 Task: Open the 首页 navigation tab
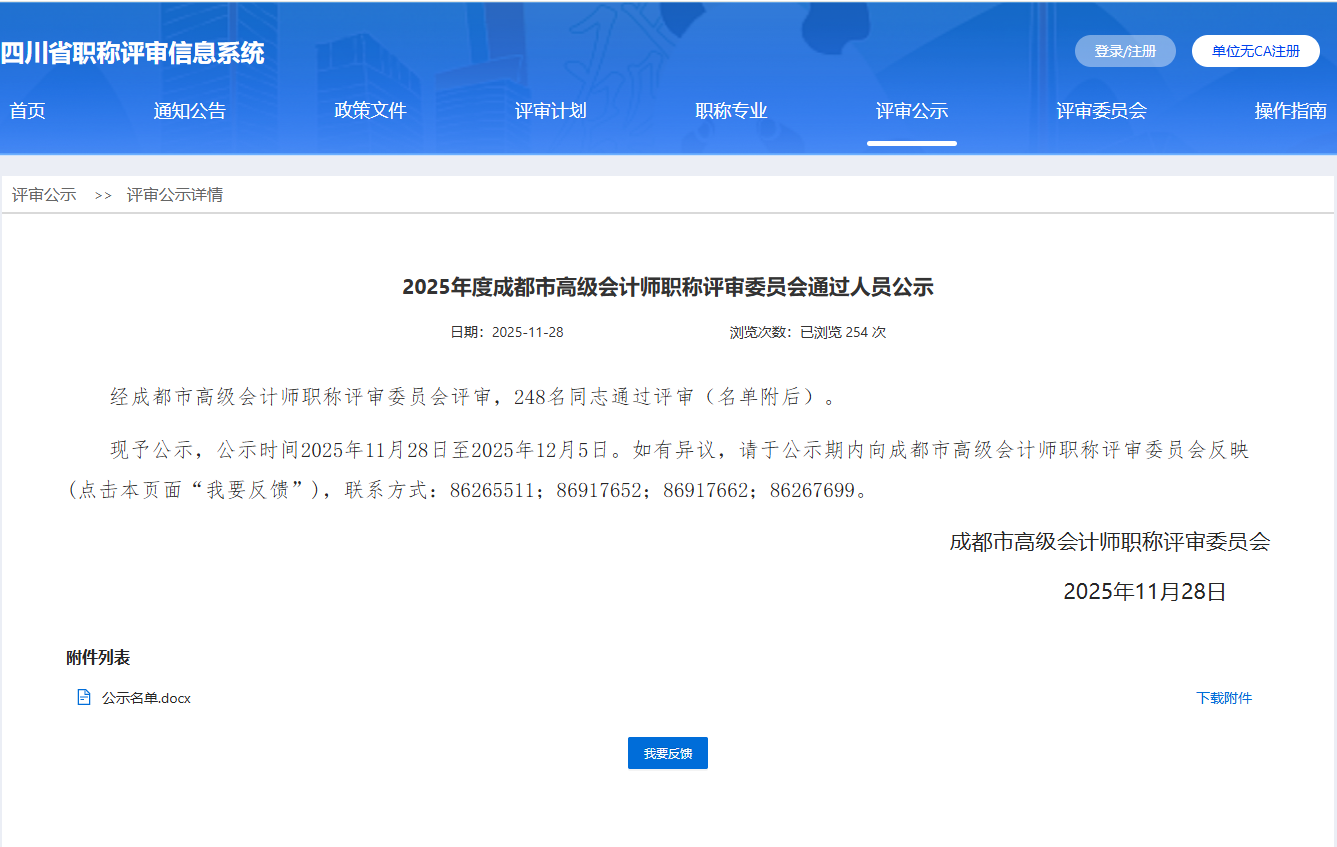point(27,111)
